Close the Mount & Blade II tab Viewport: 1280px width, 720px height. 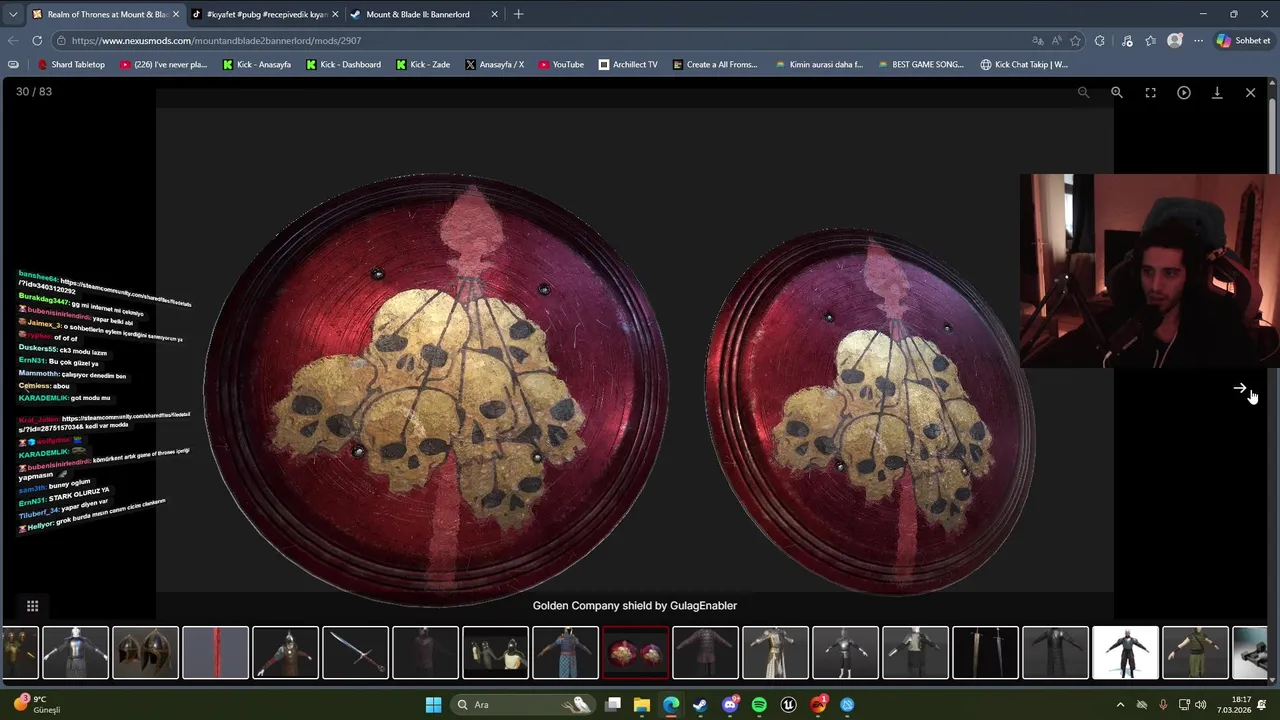[x=494, y=14]
